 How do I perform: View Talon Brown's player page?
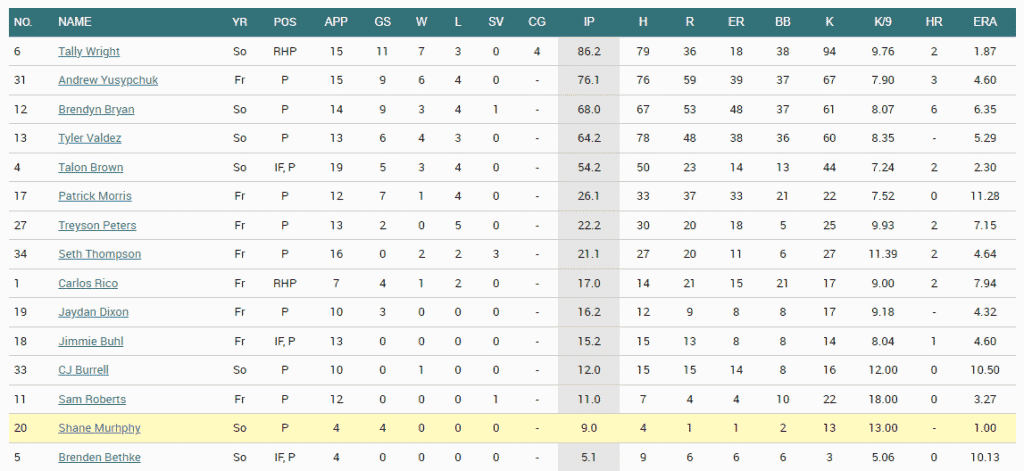tap(90, 167)
